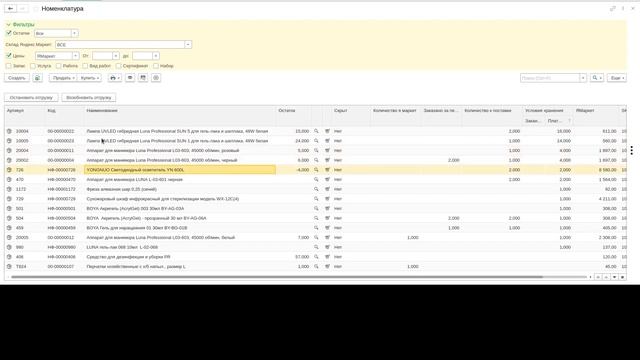Click the magnifier icon in row 1172
This screenshot has width=640, height=360.
[316, 189]
